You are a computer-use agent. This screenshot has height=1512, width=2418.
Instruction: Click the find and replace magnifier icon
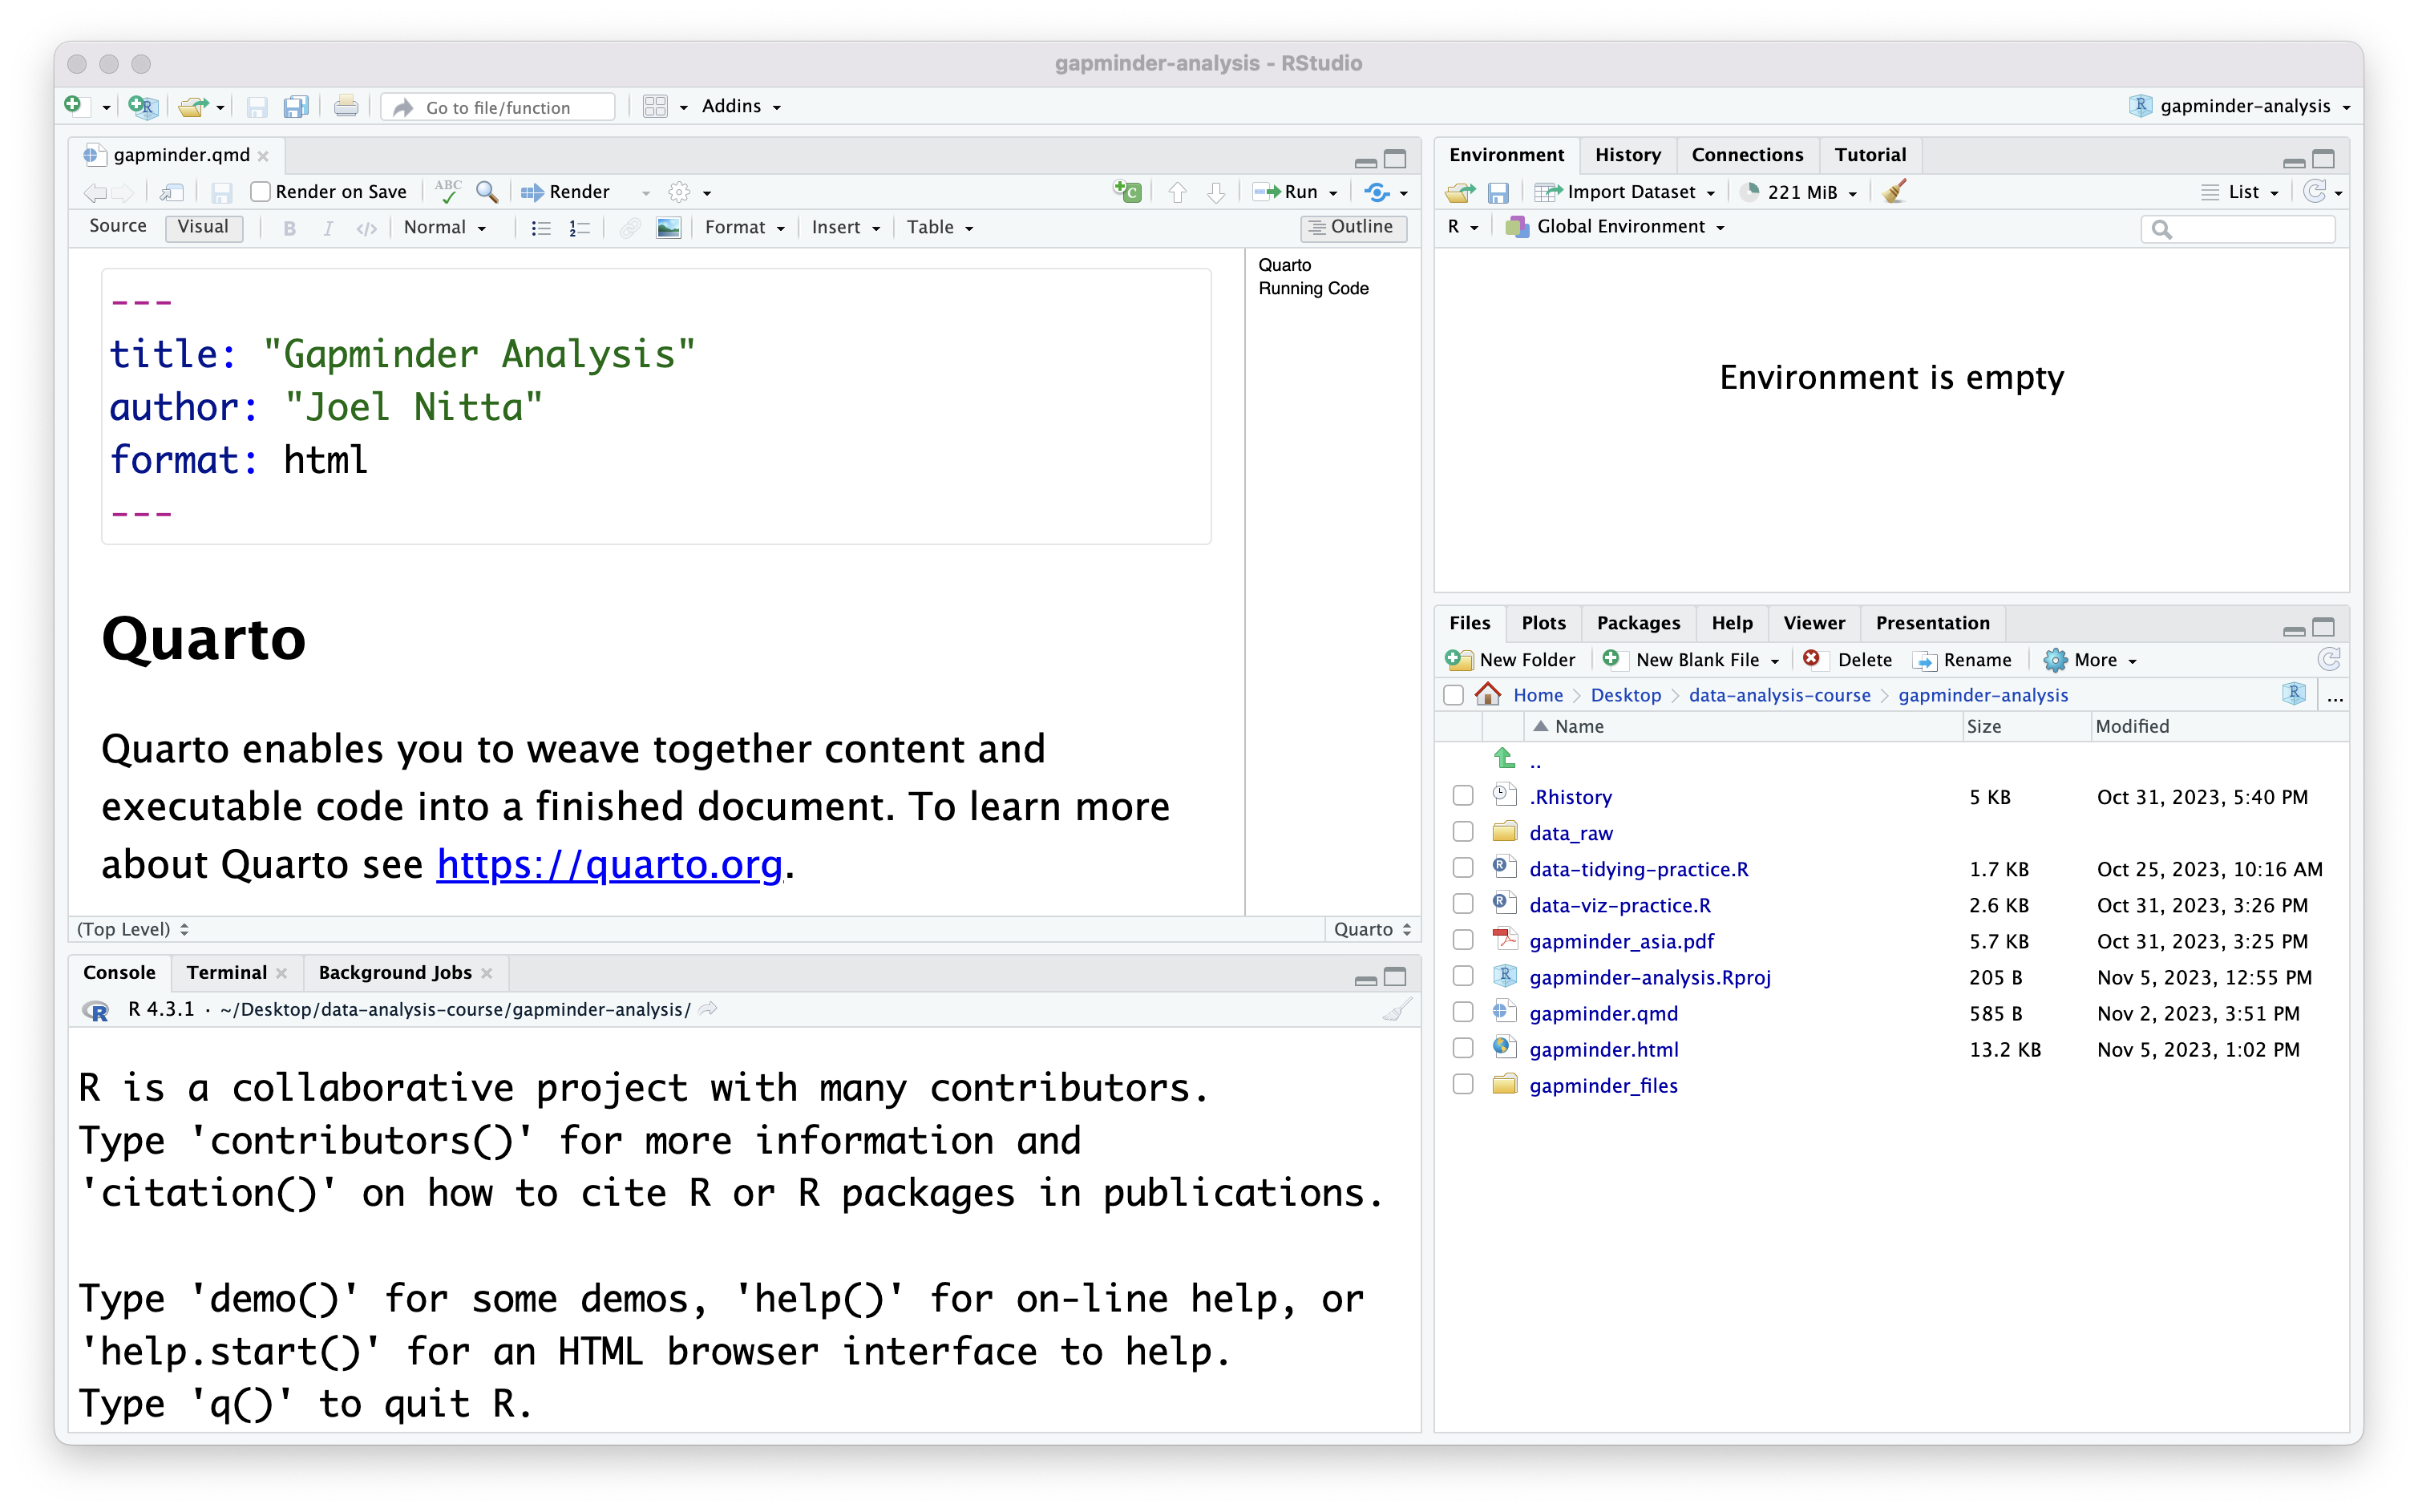(487, 192)
